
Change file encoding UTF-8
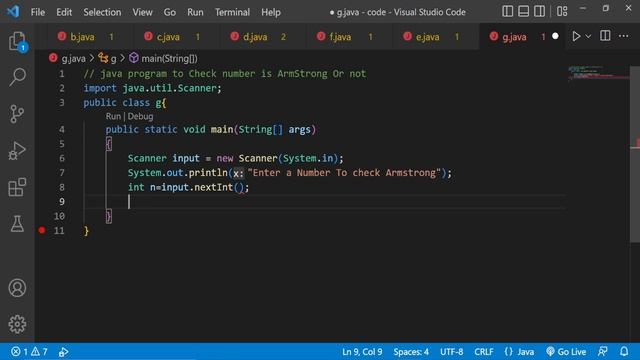click(451, 351)
